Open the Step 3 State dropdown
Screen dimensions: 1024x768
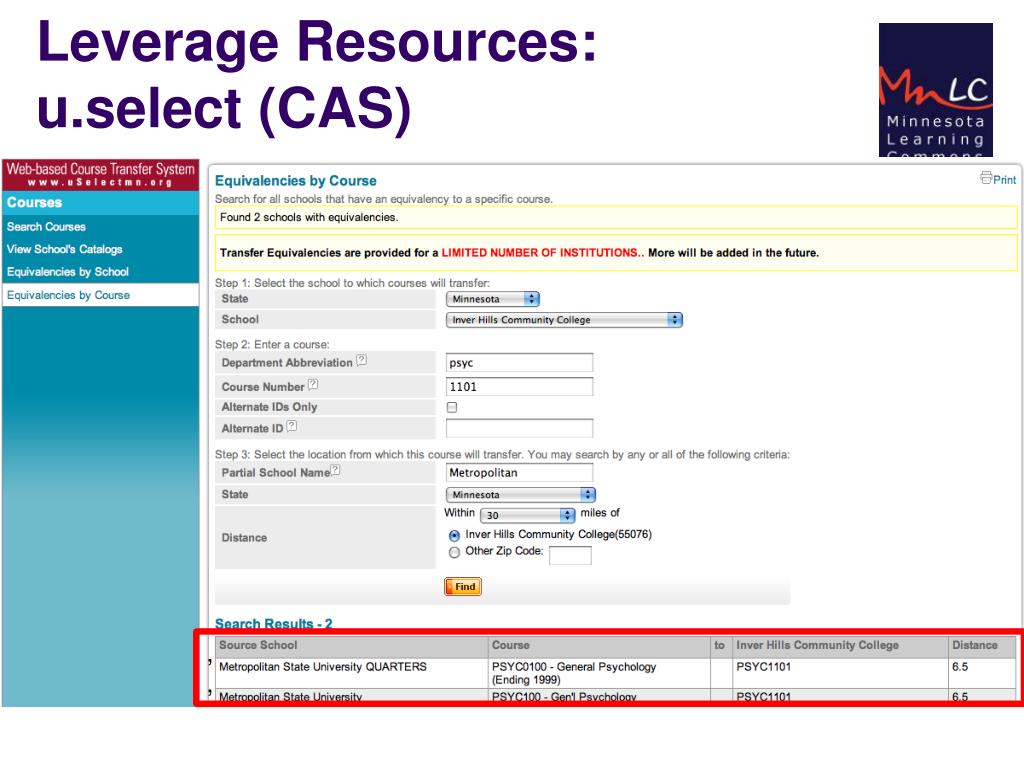[x=520, y=494]
